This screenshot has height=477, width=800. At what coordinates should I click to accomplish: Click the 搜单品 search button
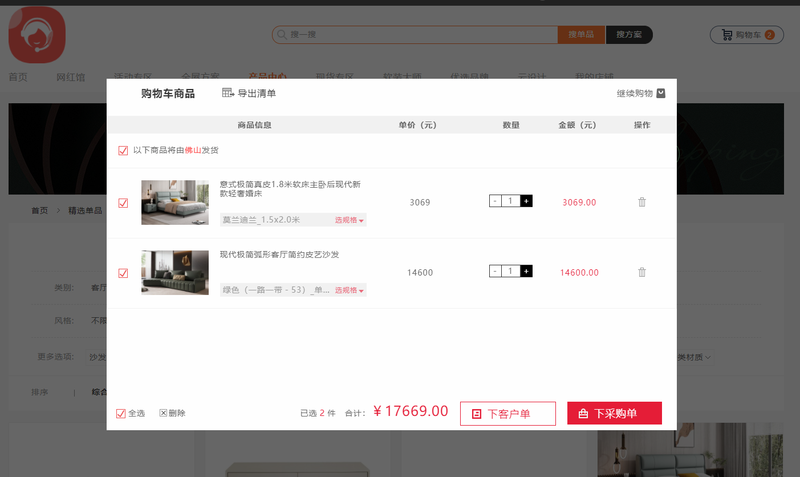[x=581, y=35]
